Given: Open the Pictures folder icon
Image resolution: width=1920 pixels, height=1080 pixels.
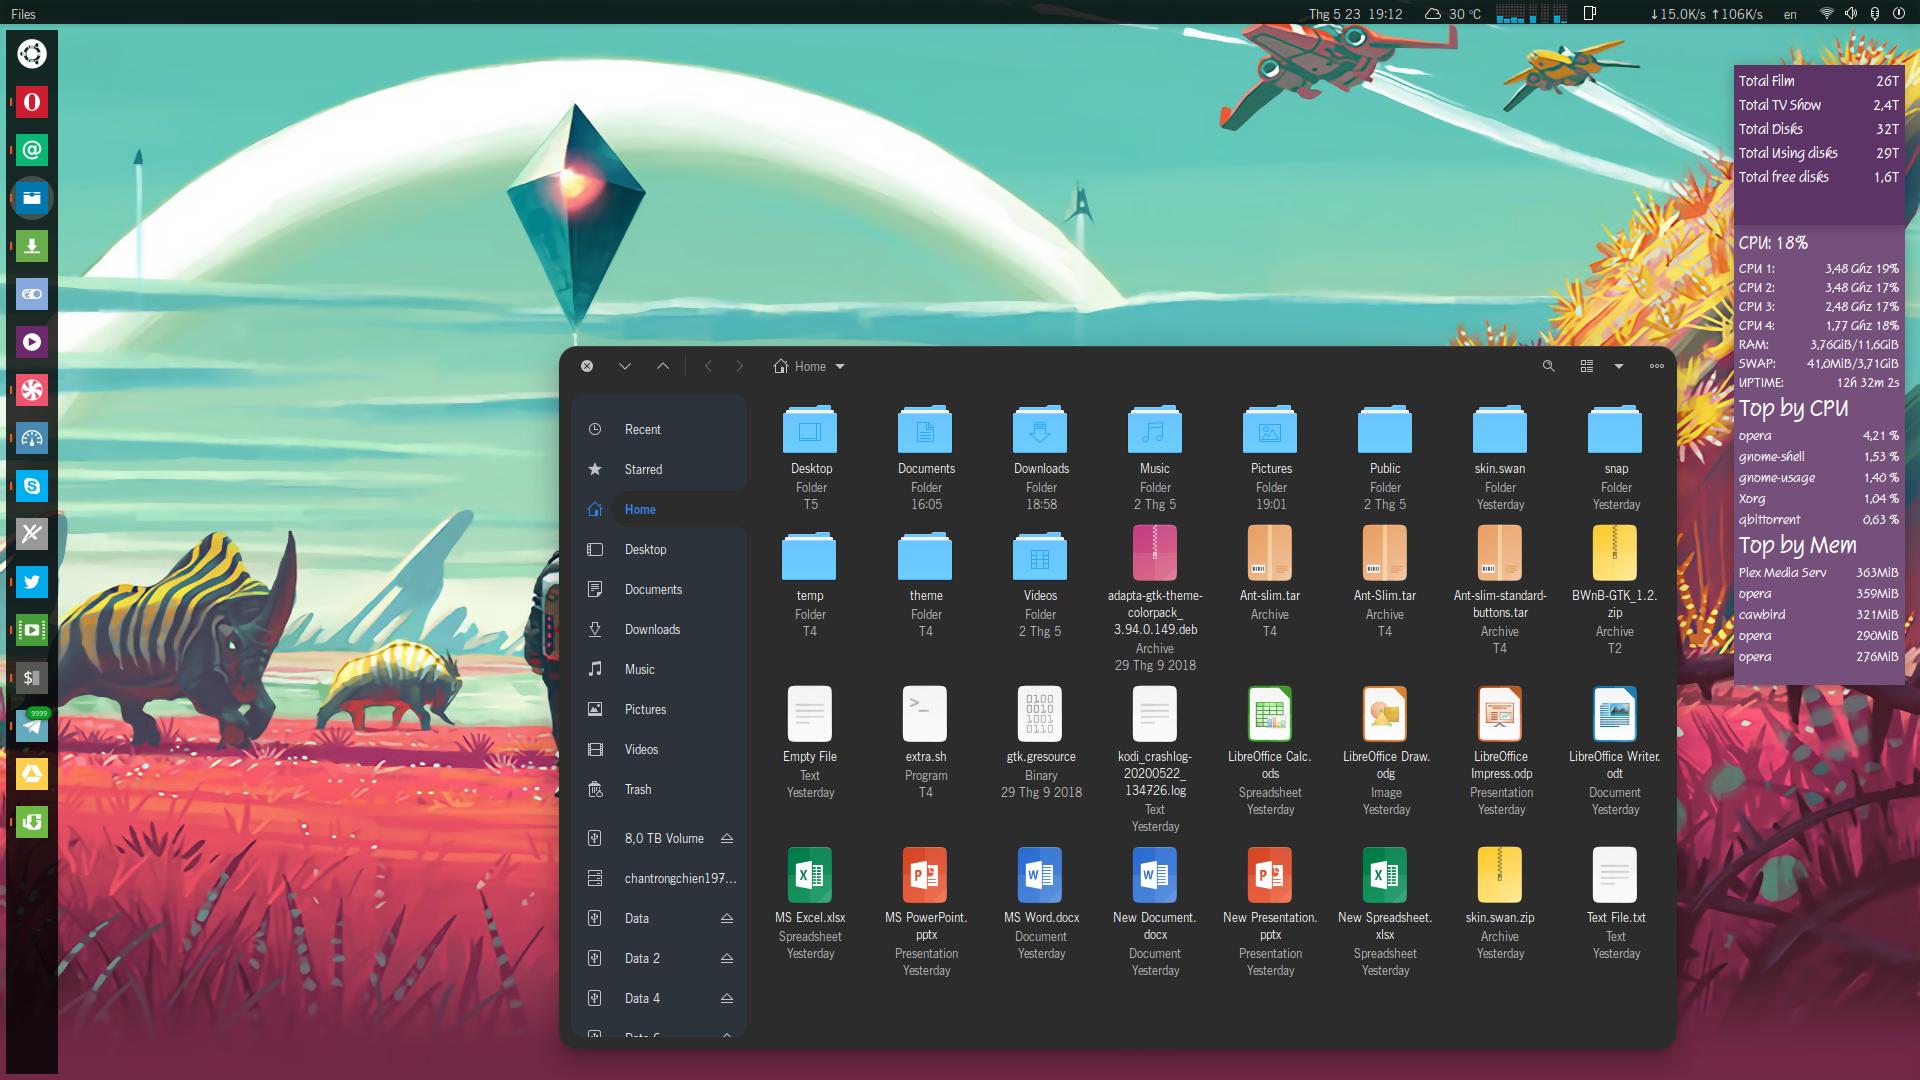Looking at the screenshot, I should (x=1270, y=430).
